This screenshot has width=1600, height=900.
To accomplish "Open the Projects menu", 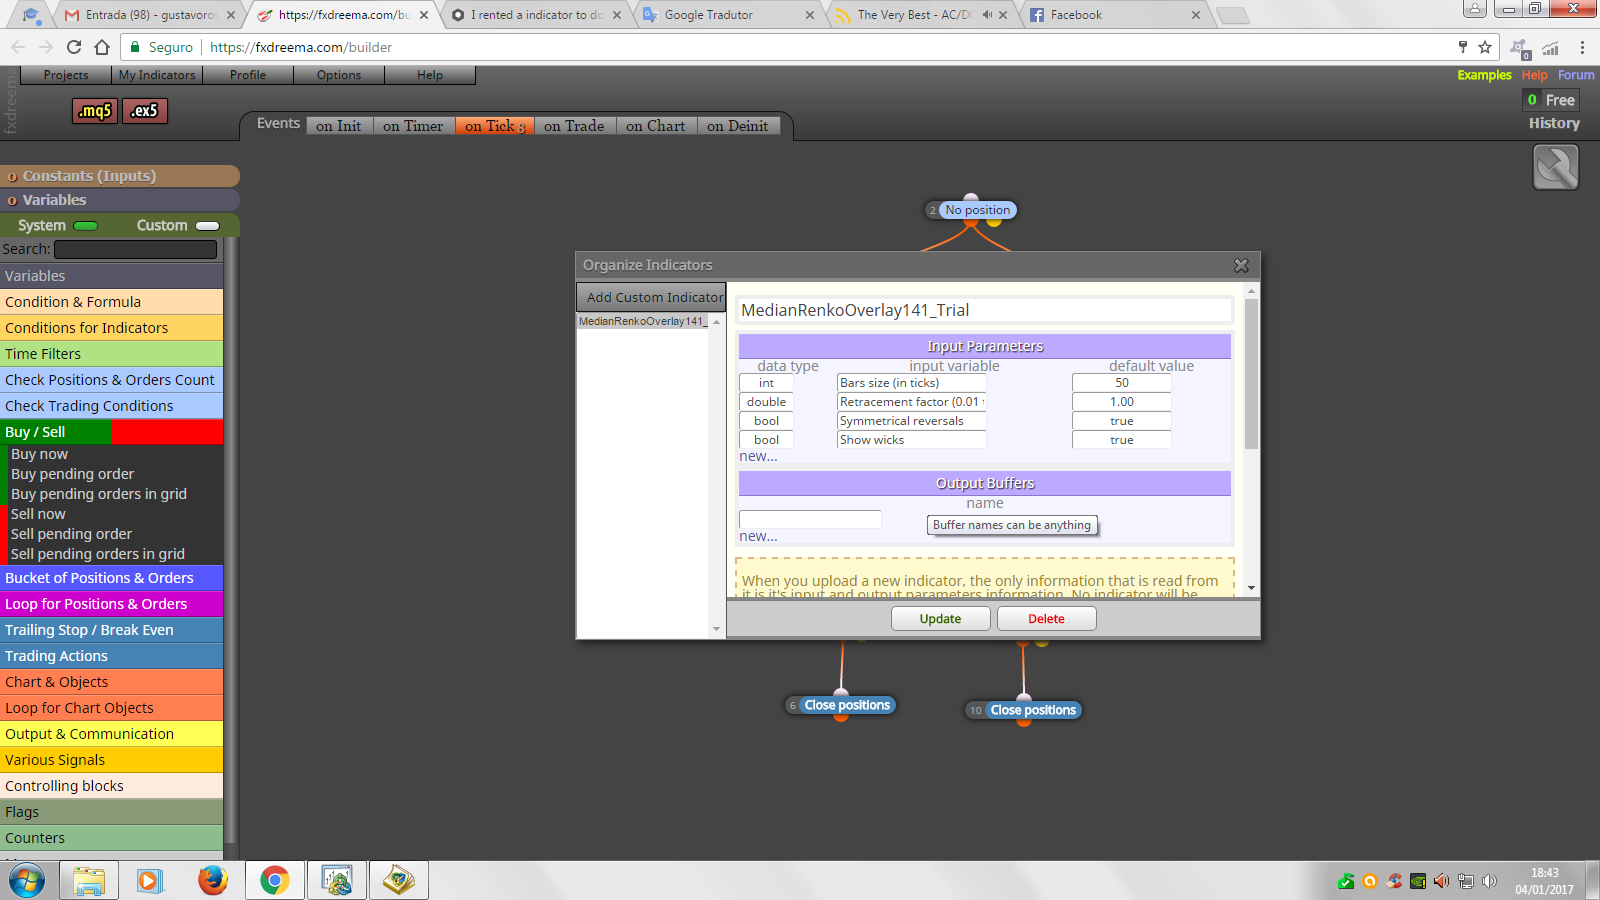I will pos(66,75).
